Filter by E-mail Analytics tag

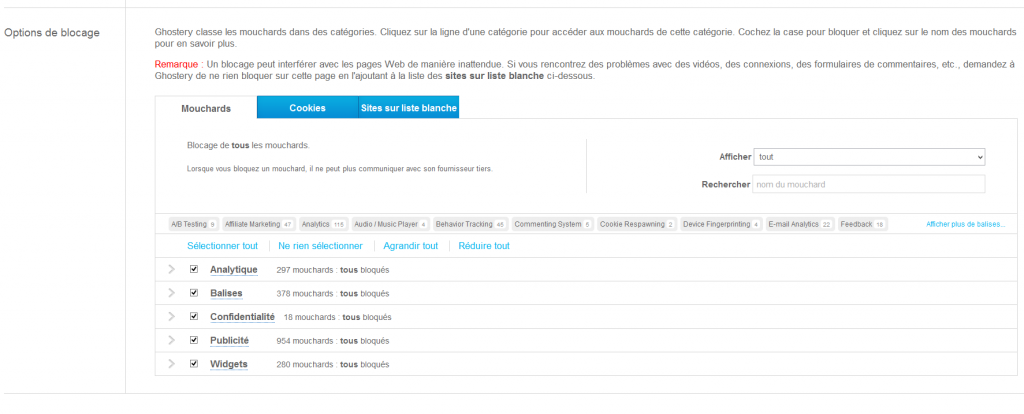pyautogui.click(x=800, y=224)
